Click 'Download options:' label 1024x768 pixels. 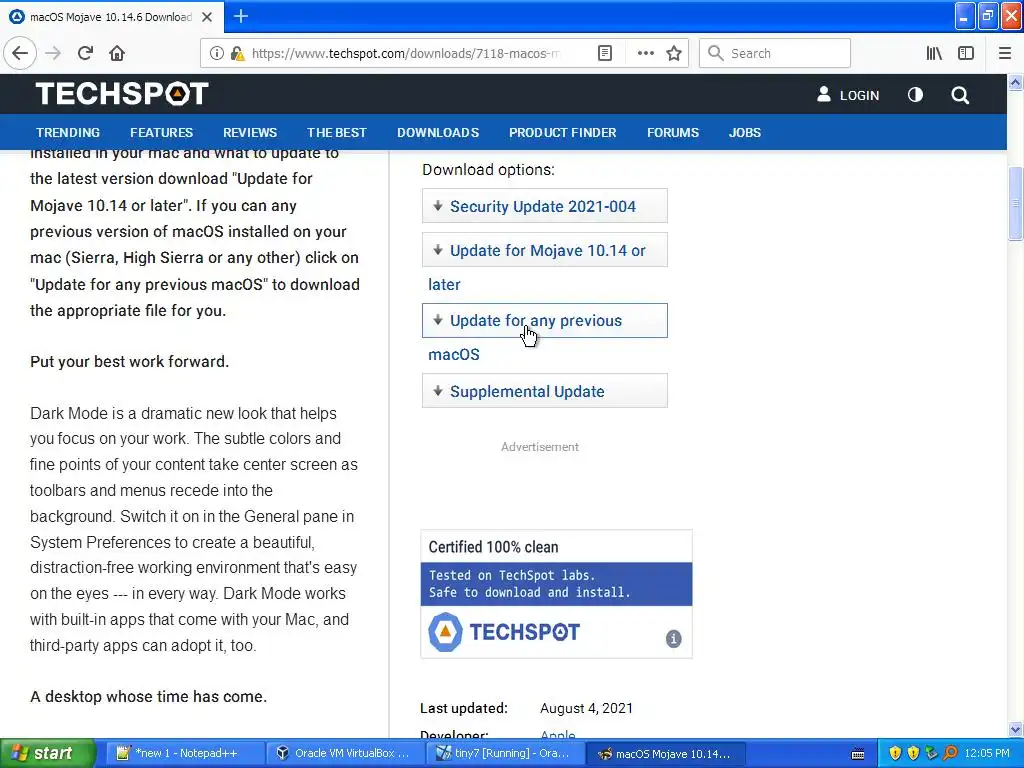[x=488, y=170]
